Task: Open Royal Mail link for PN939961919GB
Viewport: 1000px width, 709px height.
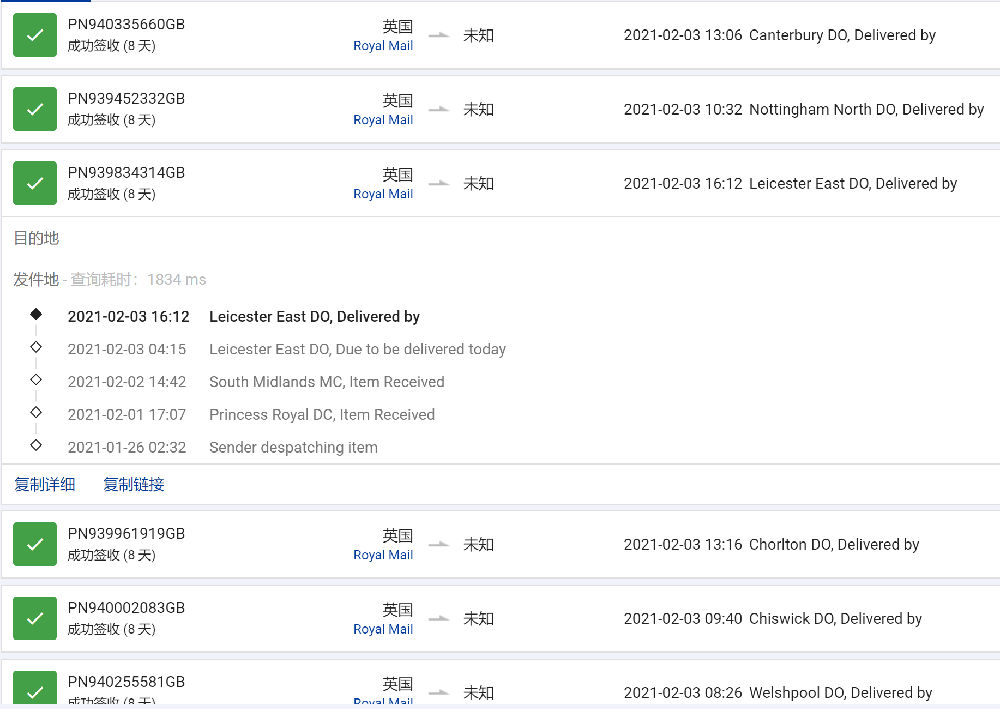Action: 383,555
